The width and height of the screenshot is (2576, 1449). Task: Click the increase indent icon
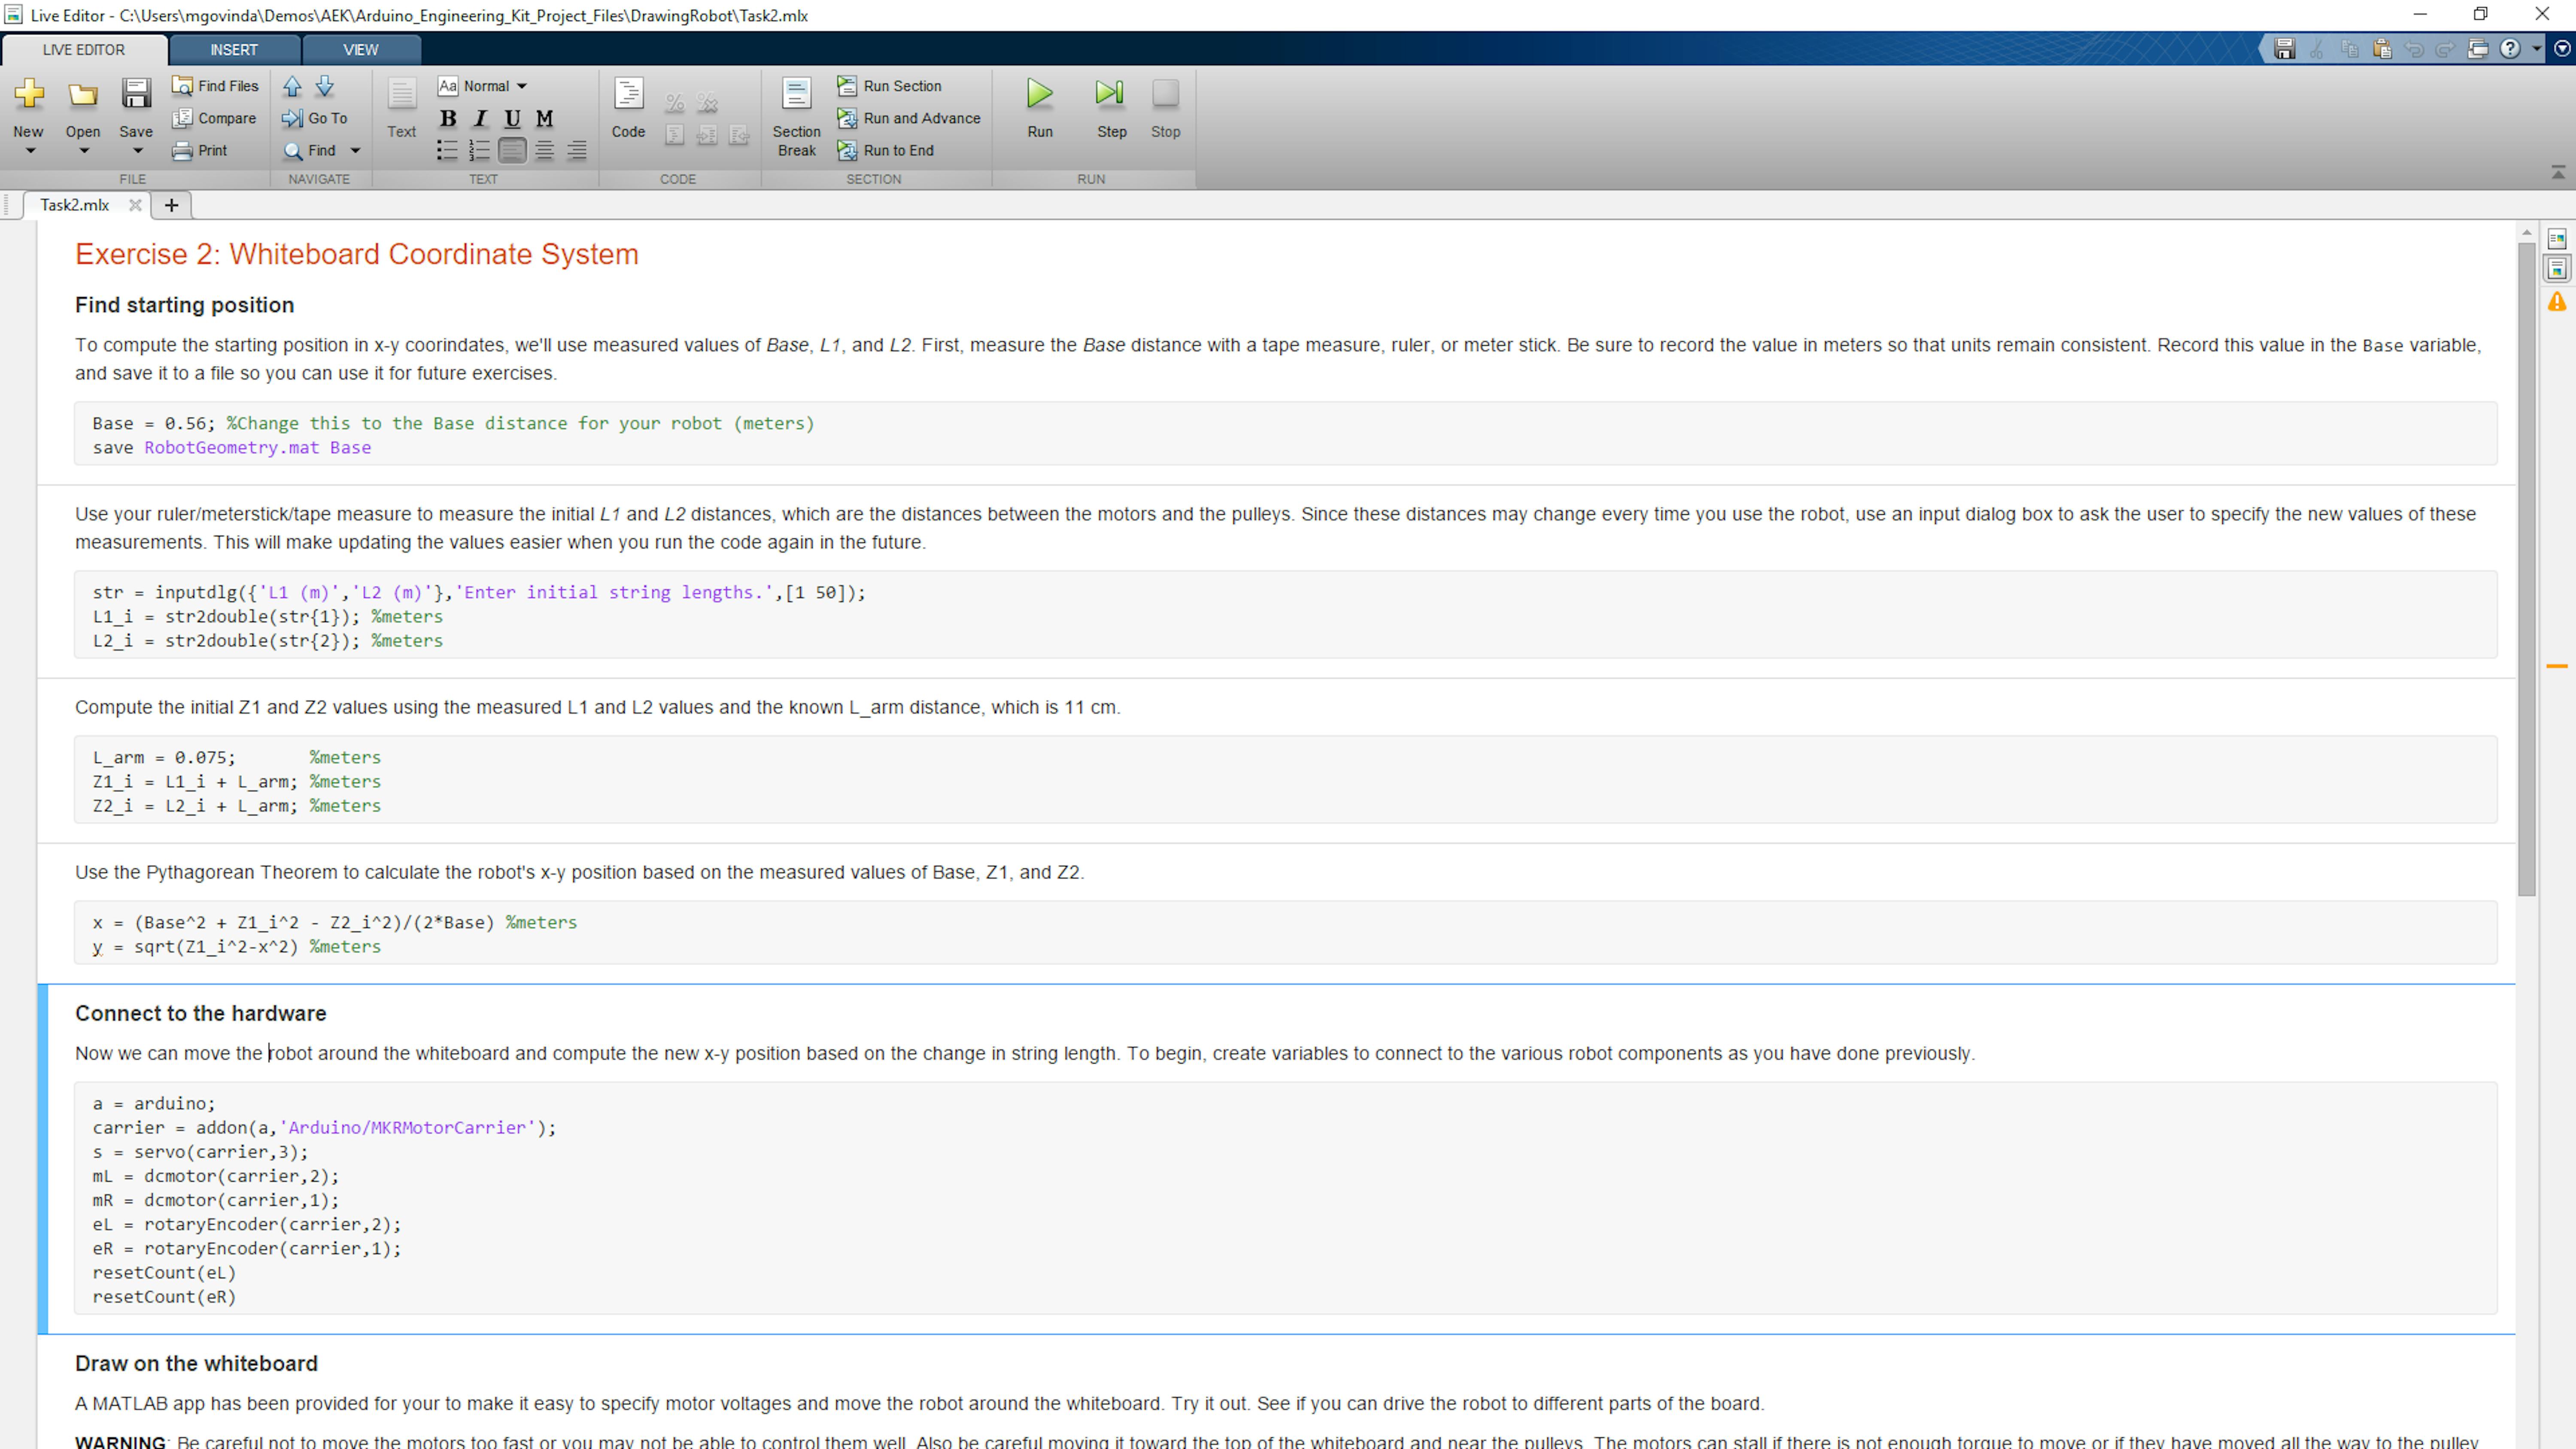click(707, 135)
